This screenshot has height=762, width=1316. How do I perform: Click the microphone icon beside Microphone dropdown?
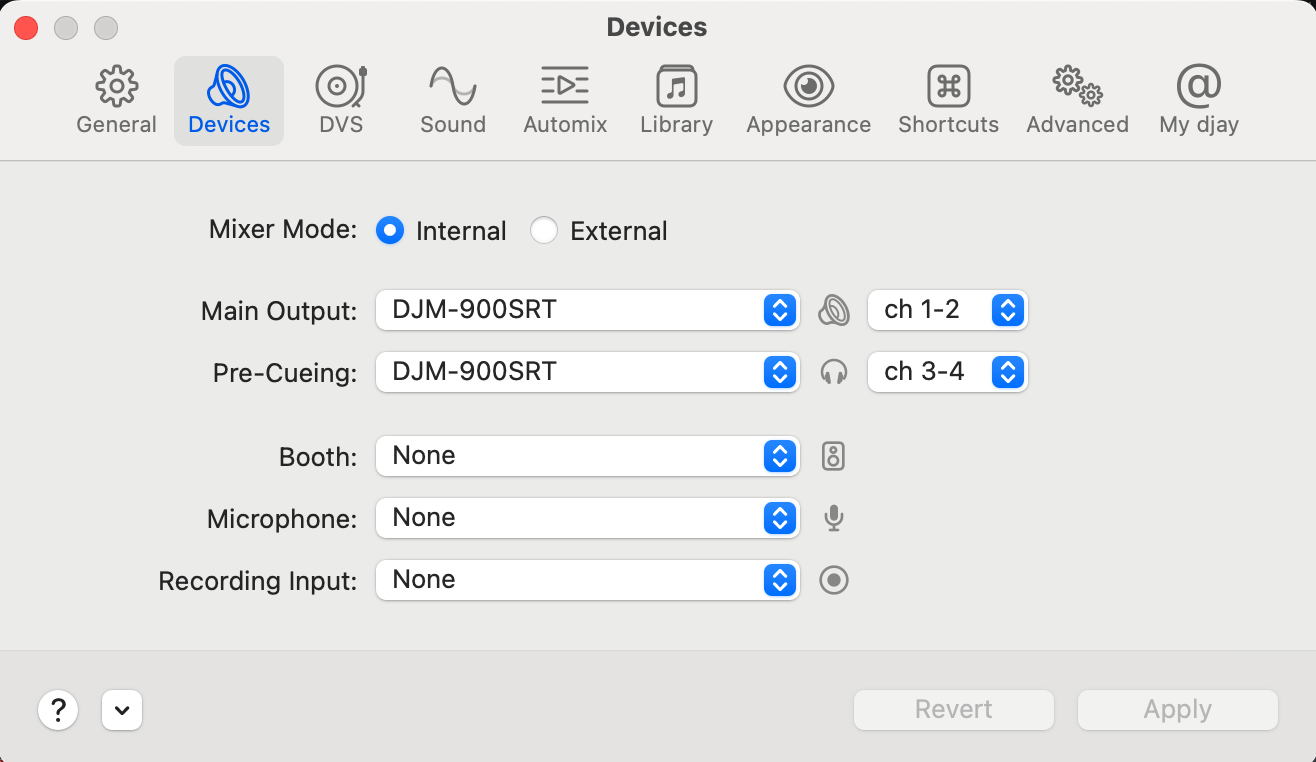point(833,518)
